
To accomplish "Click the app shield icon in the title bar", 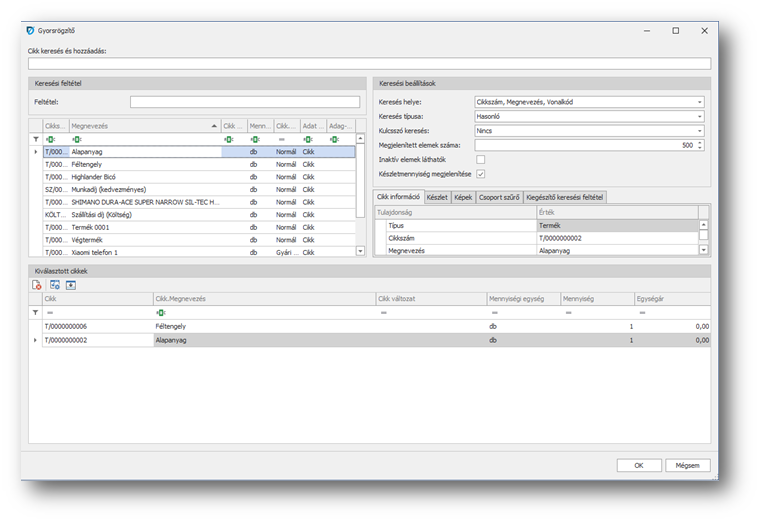I will tap(29, 31).
